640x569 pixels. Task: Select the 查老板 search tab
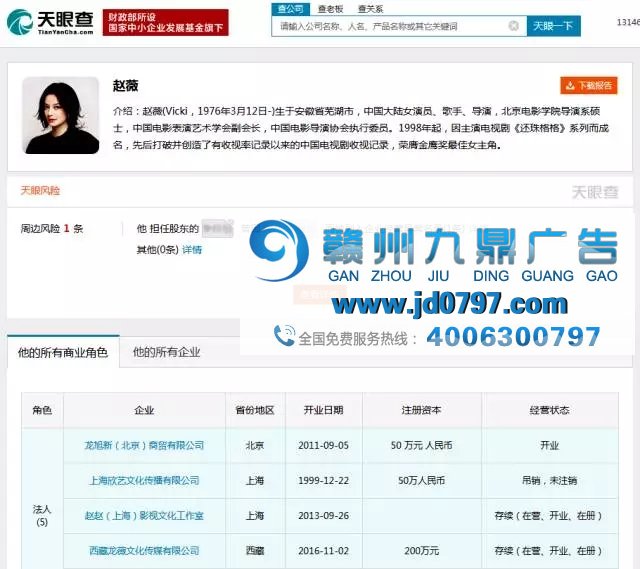tap(331, 9)
